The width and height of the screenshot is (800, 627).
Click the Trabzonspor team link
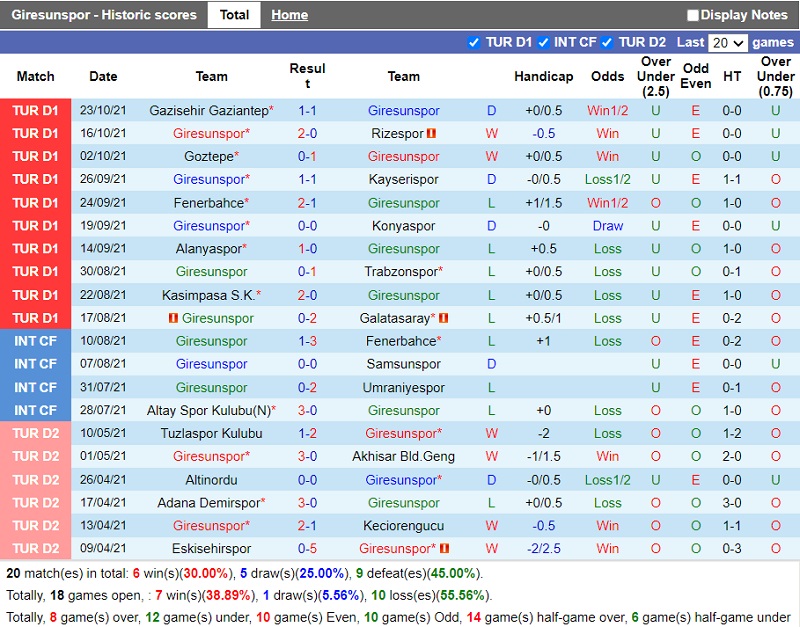tap(400, 272)
